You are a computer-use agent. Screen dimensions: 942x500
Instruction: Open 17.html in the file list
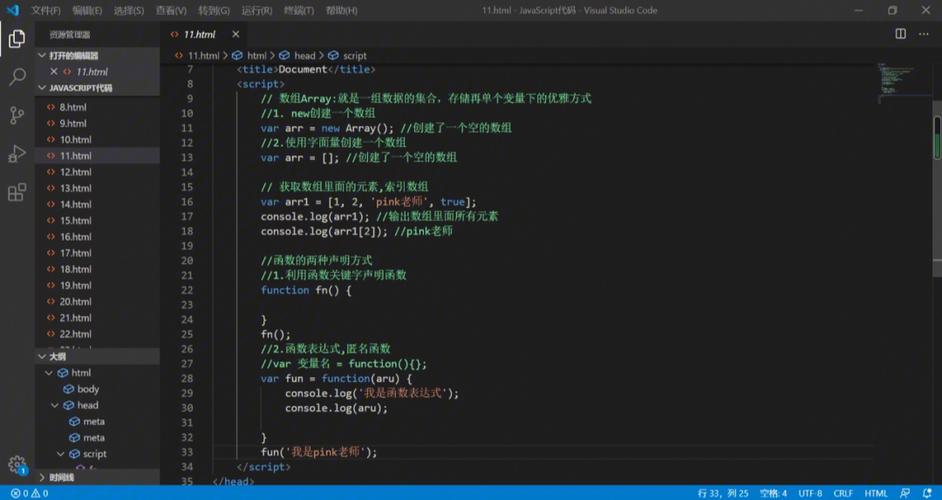tap(97, 253)
